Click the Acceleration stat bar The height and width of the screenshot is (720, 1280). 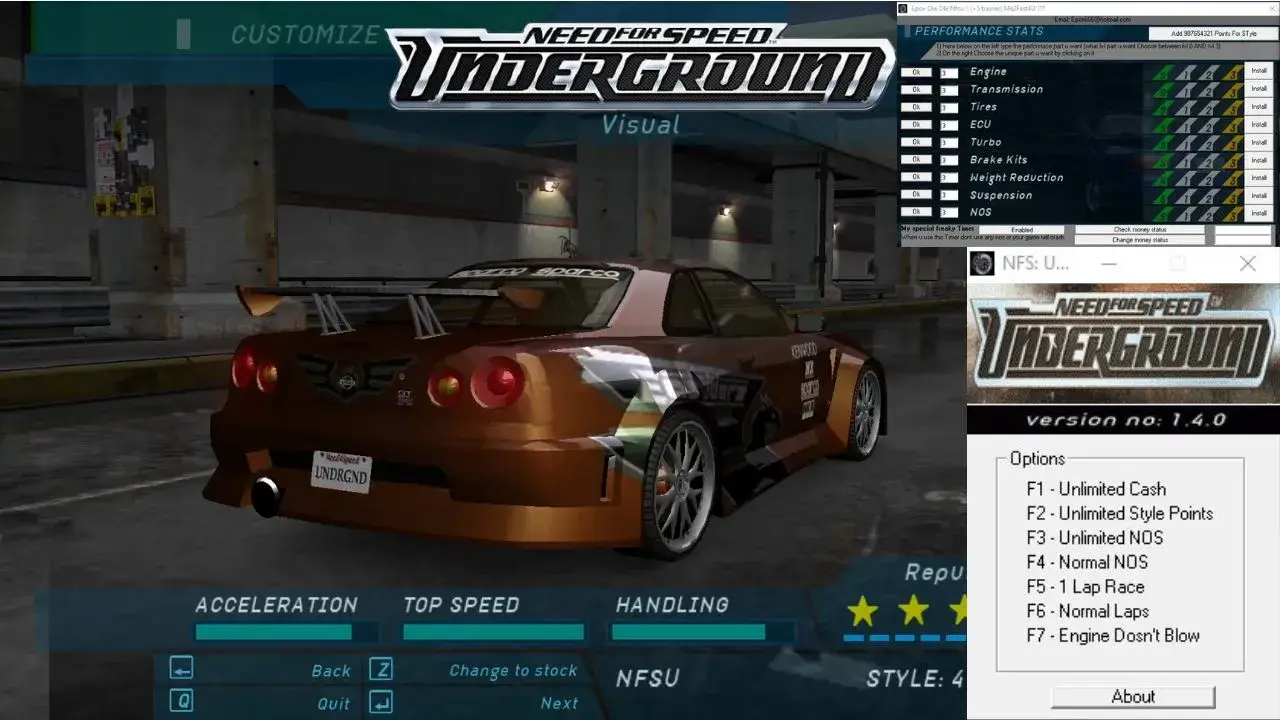click(286, 632)
